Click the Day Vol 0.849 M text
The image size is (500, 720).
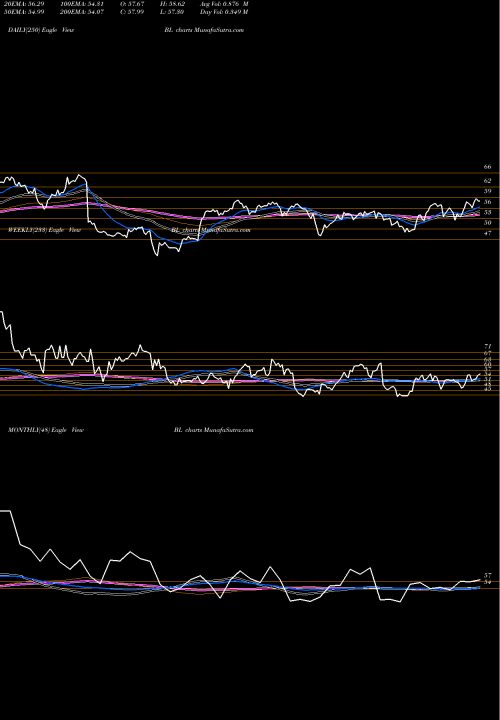coord(224,12)
